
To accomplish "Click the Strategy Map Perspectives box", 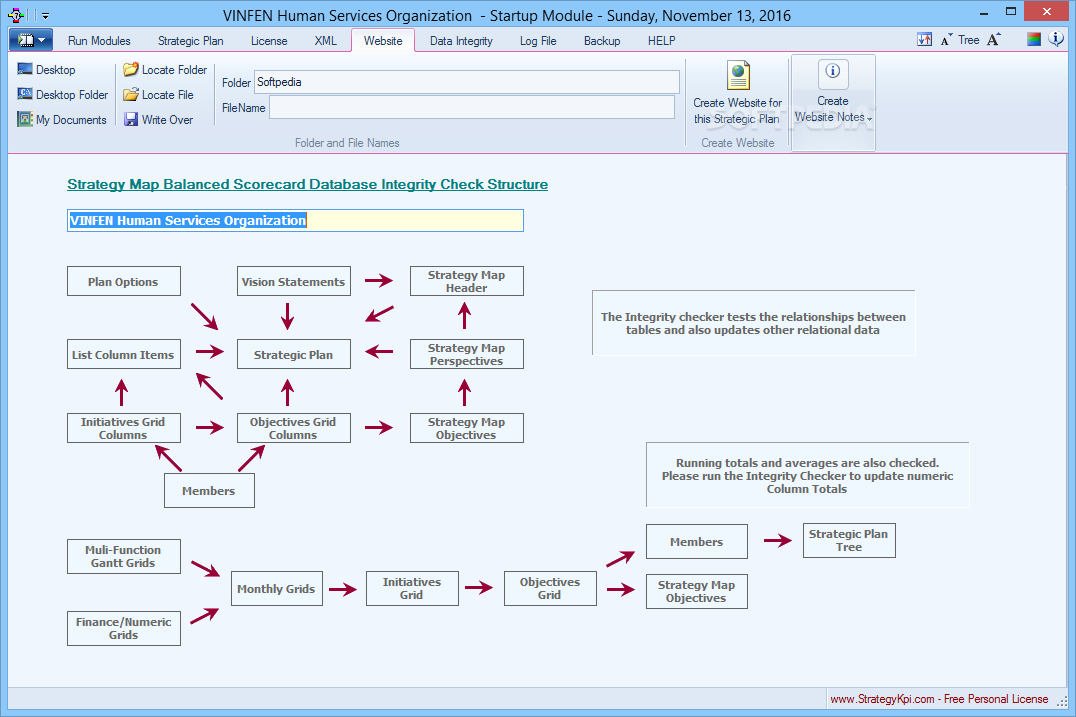I will 467,354.
